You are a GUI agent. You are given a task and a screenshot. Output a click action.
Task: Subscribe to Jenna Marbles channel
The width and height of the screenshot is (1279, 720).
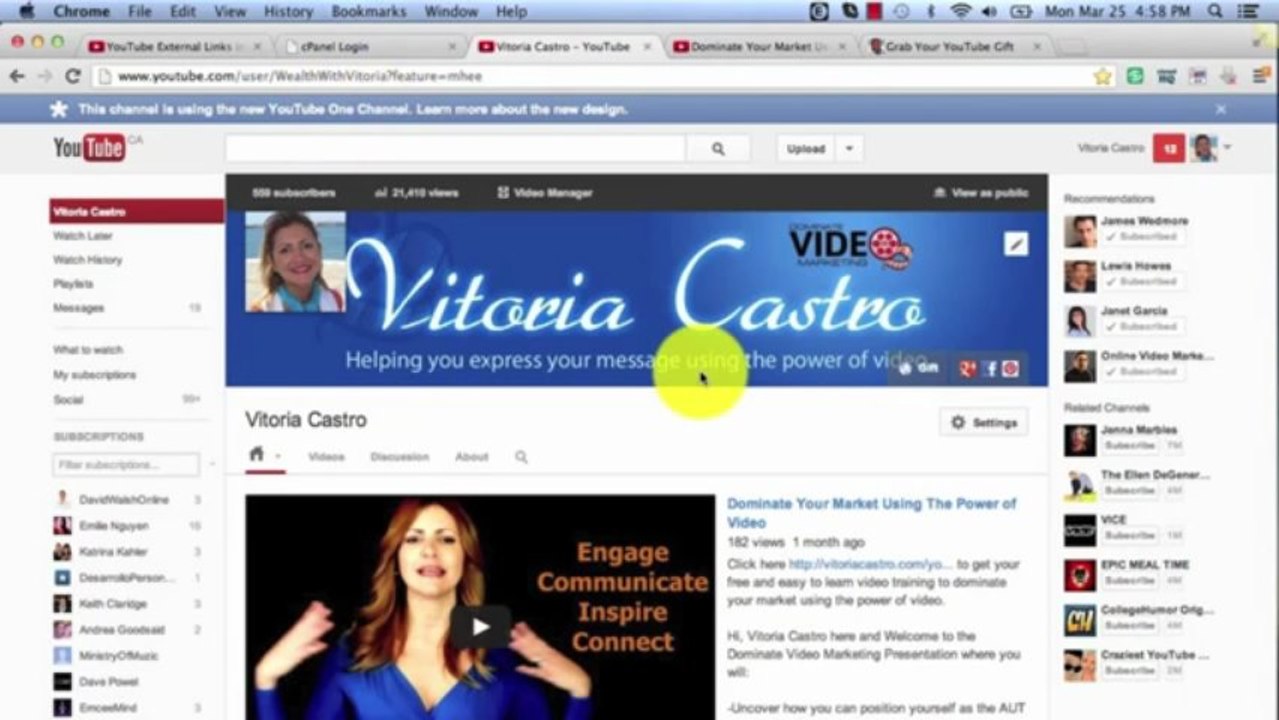click(x=1131, y=446)
